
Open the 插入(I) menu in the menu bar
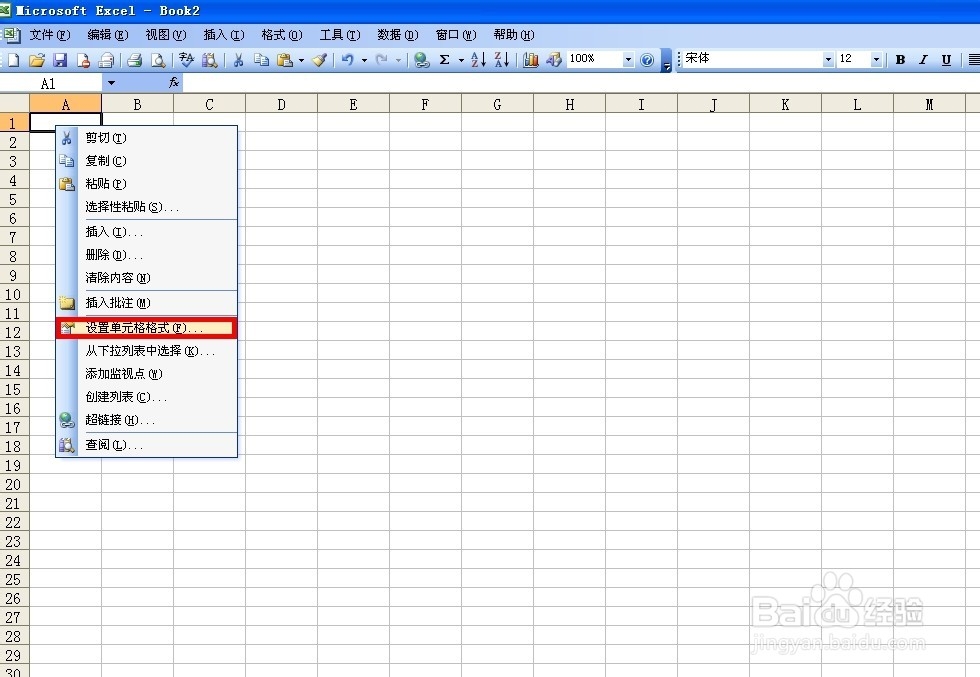(224, 35)
